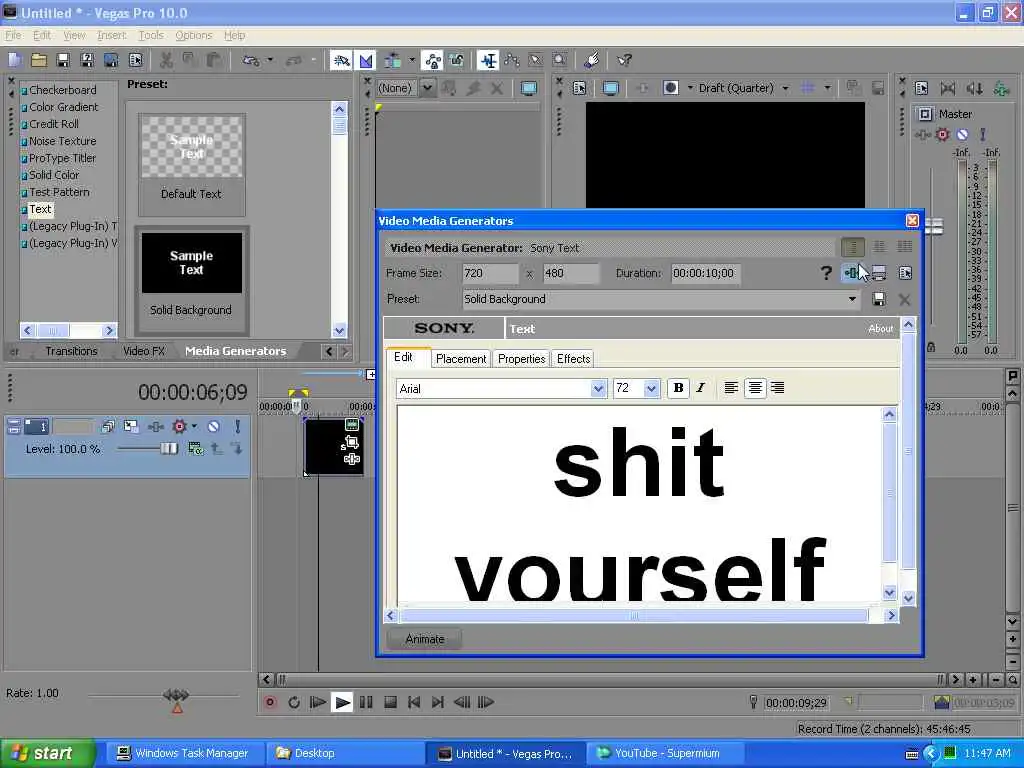Open Generated Media icon on timeline clip

(352, 425)
